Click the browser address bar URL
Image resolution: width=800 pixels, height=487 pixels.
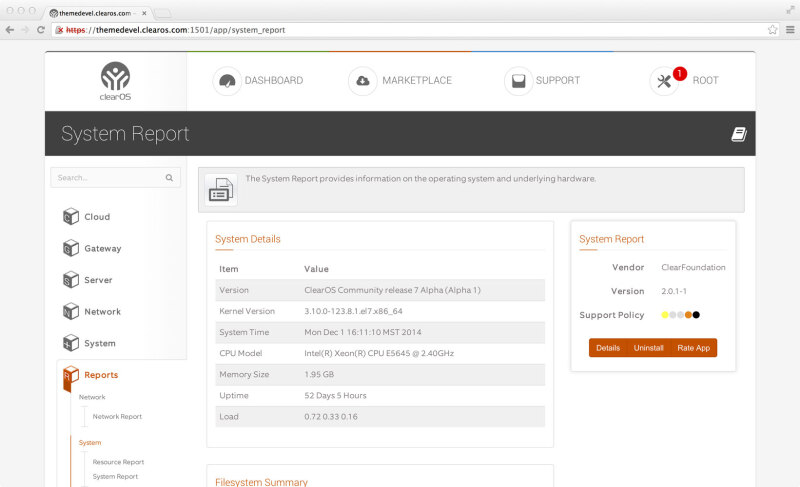176,30
